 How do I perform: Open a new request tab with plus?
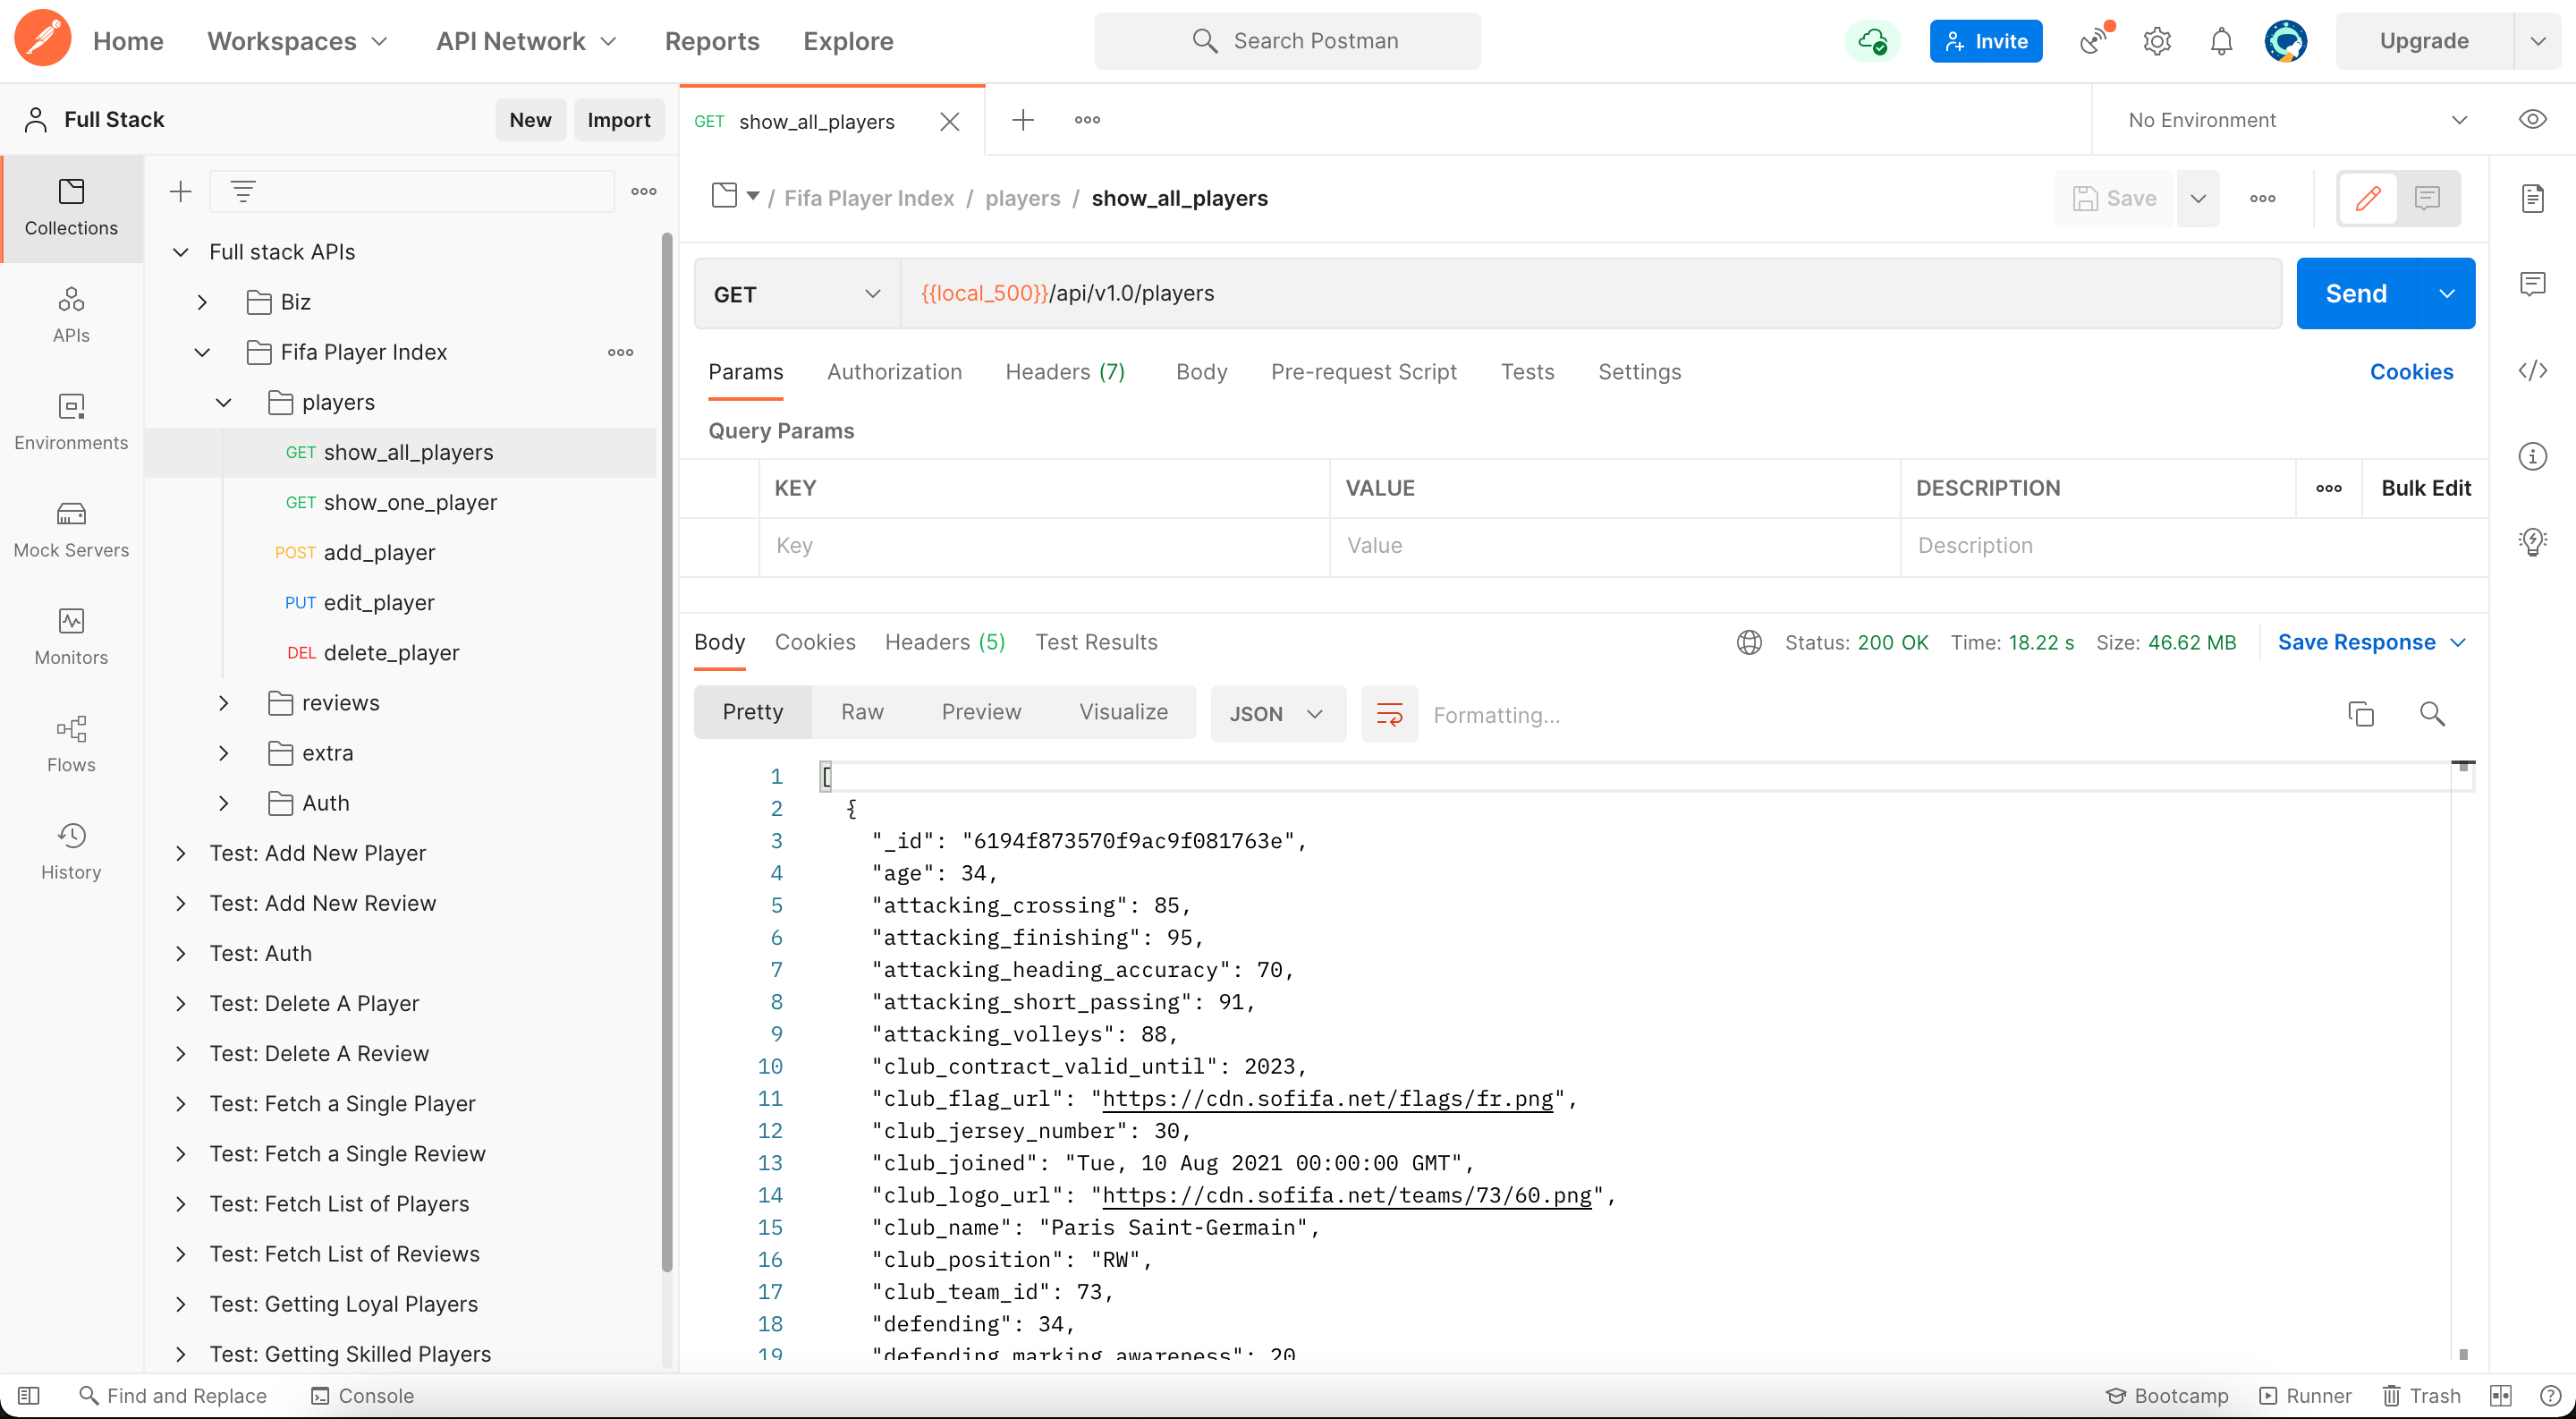tap(1023, 120)
